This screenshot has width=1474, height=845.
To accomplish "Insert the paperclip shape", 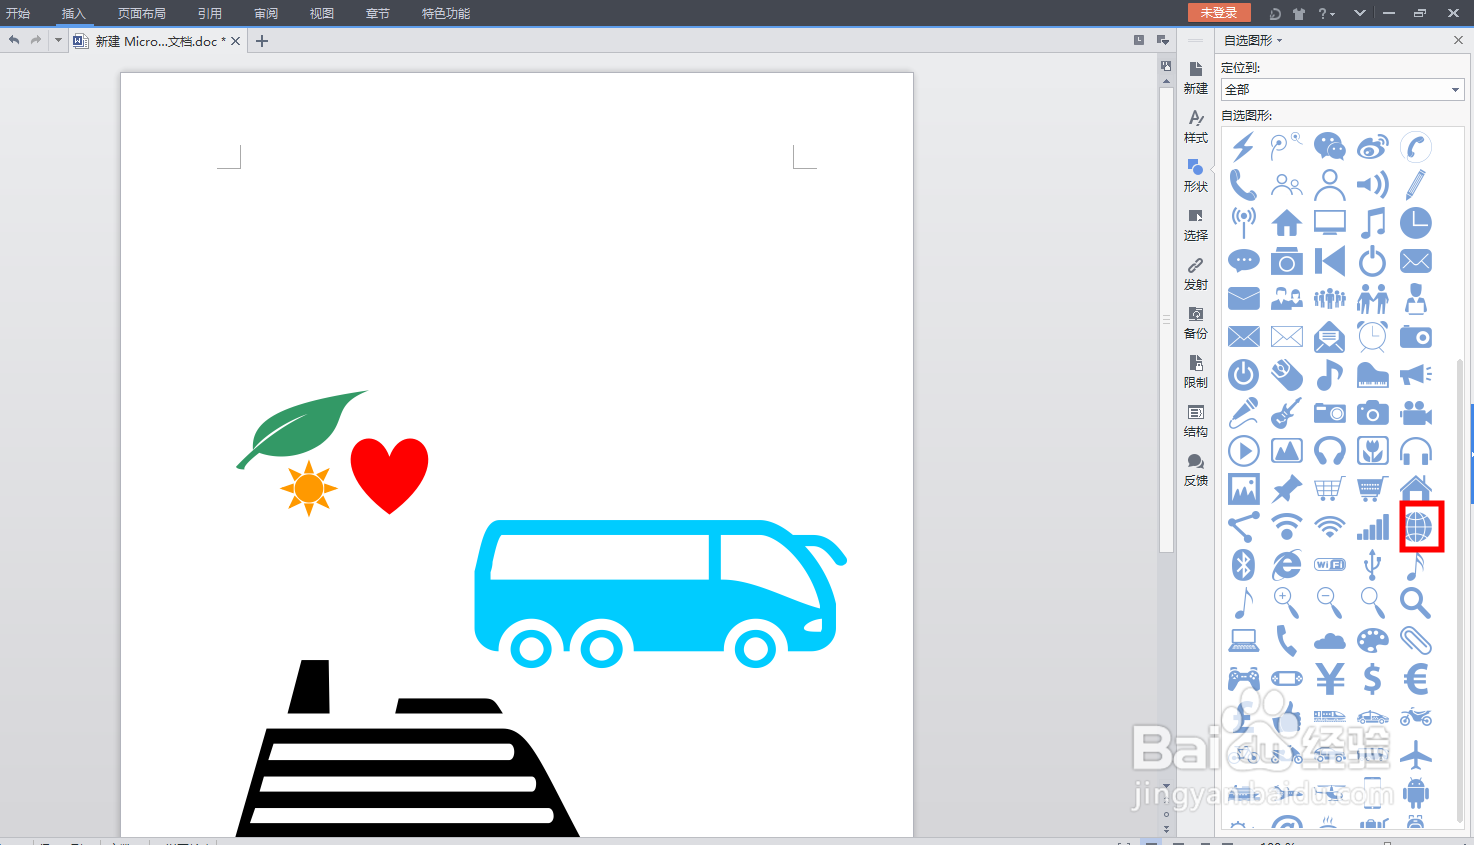I will pos(1415,641).
